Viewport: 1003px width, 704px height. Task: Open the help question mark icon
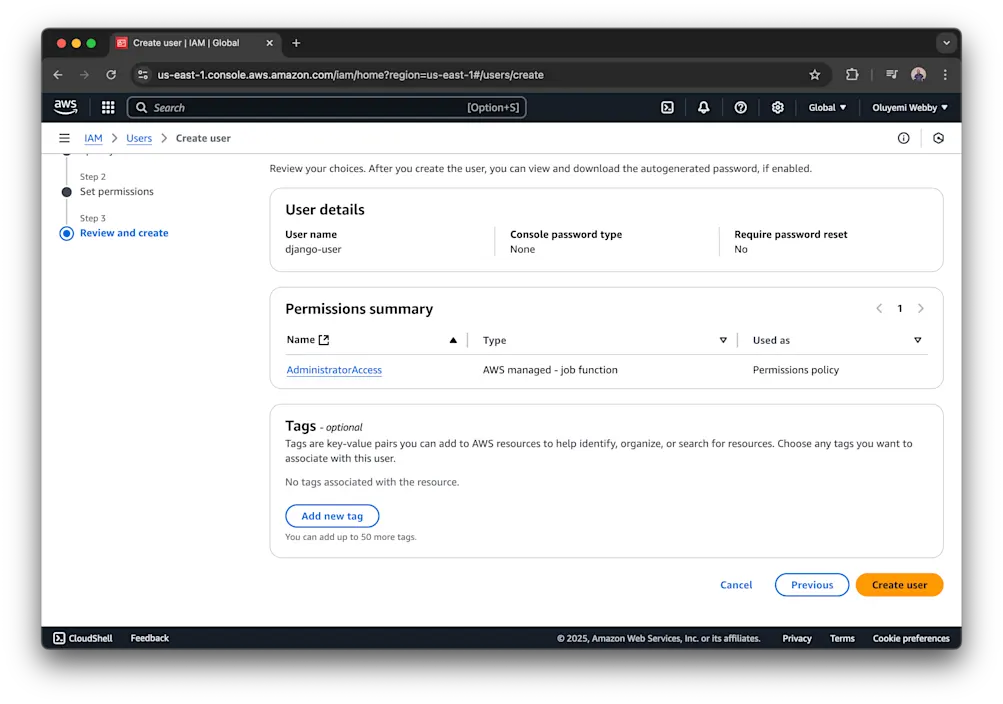tap(740, 107)
